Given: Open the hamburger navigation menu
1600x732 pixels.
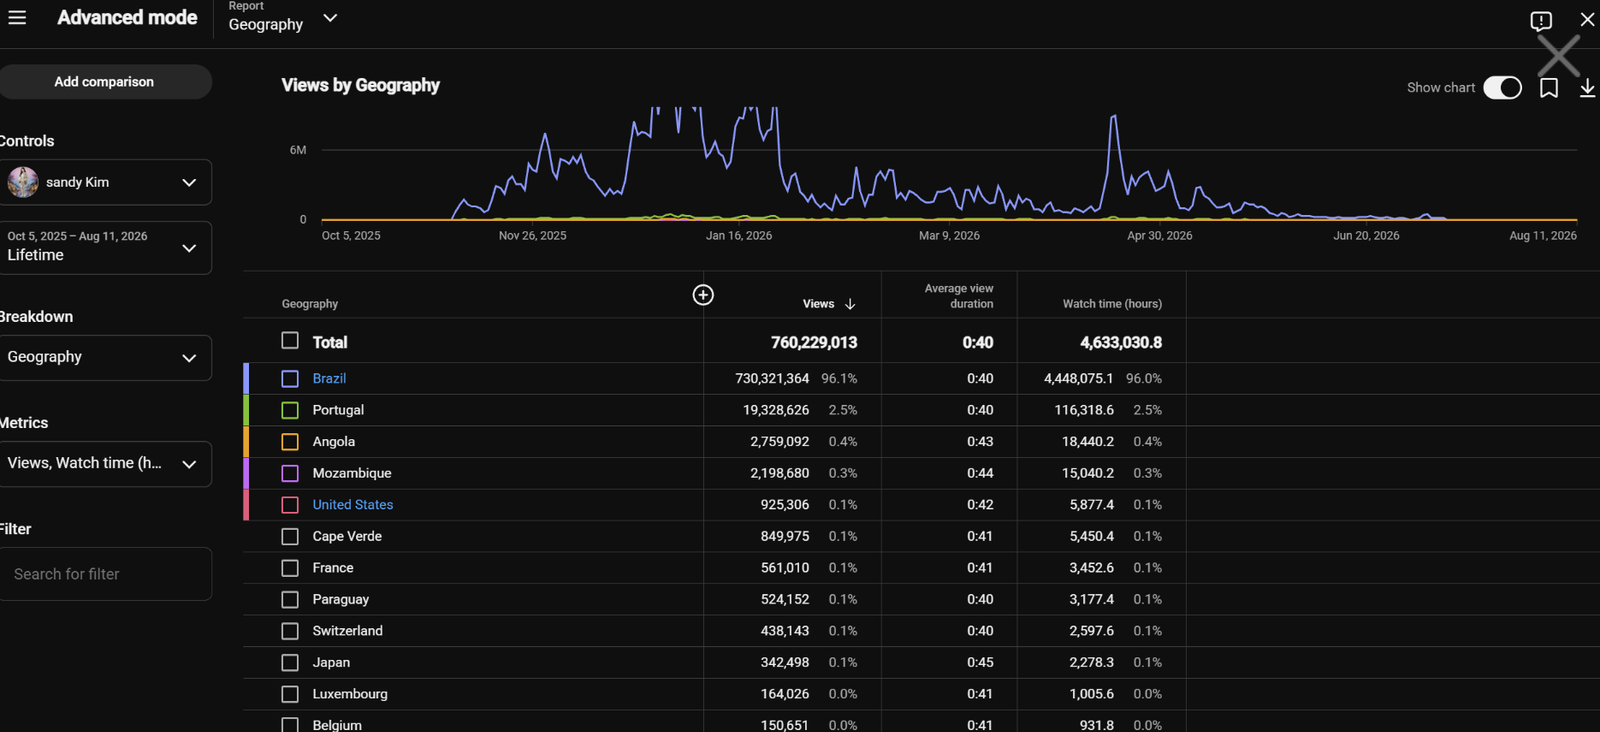Looking at the screenshot, I should point(17,17).
